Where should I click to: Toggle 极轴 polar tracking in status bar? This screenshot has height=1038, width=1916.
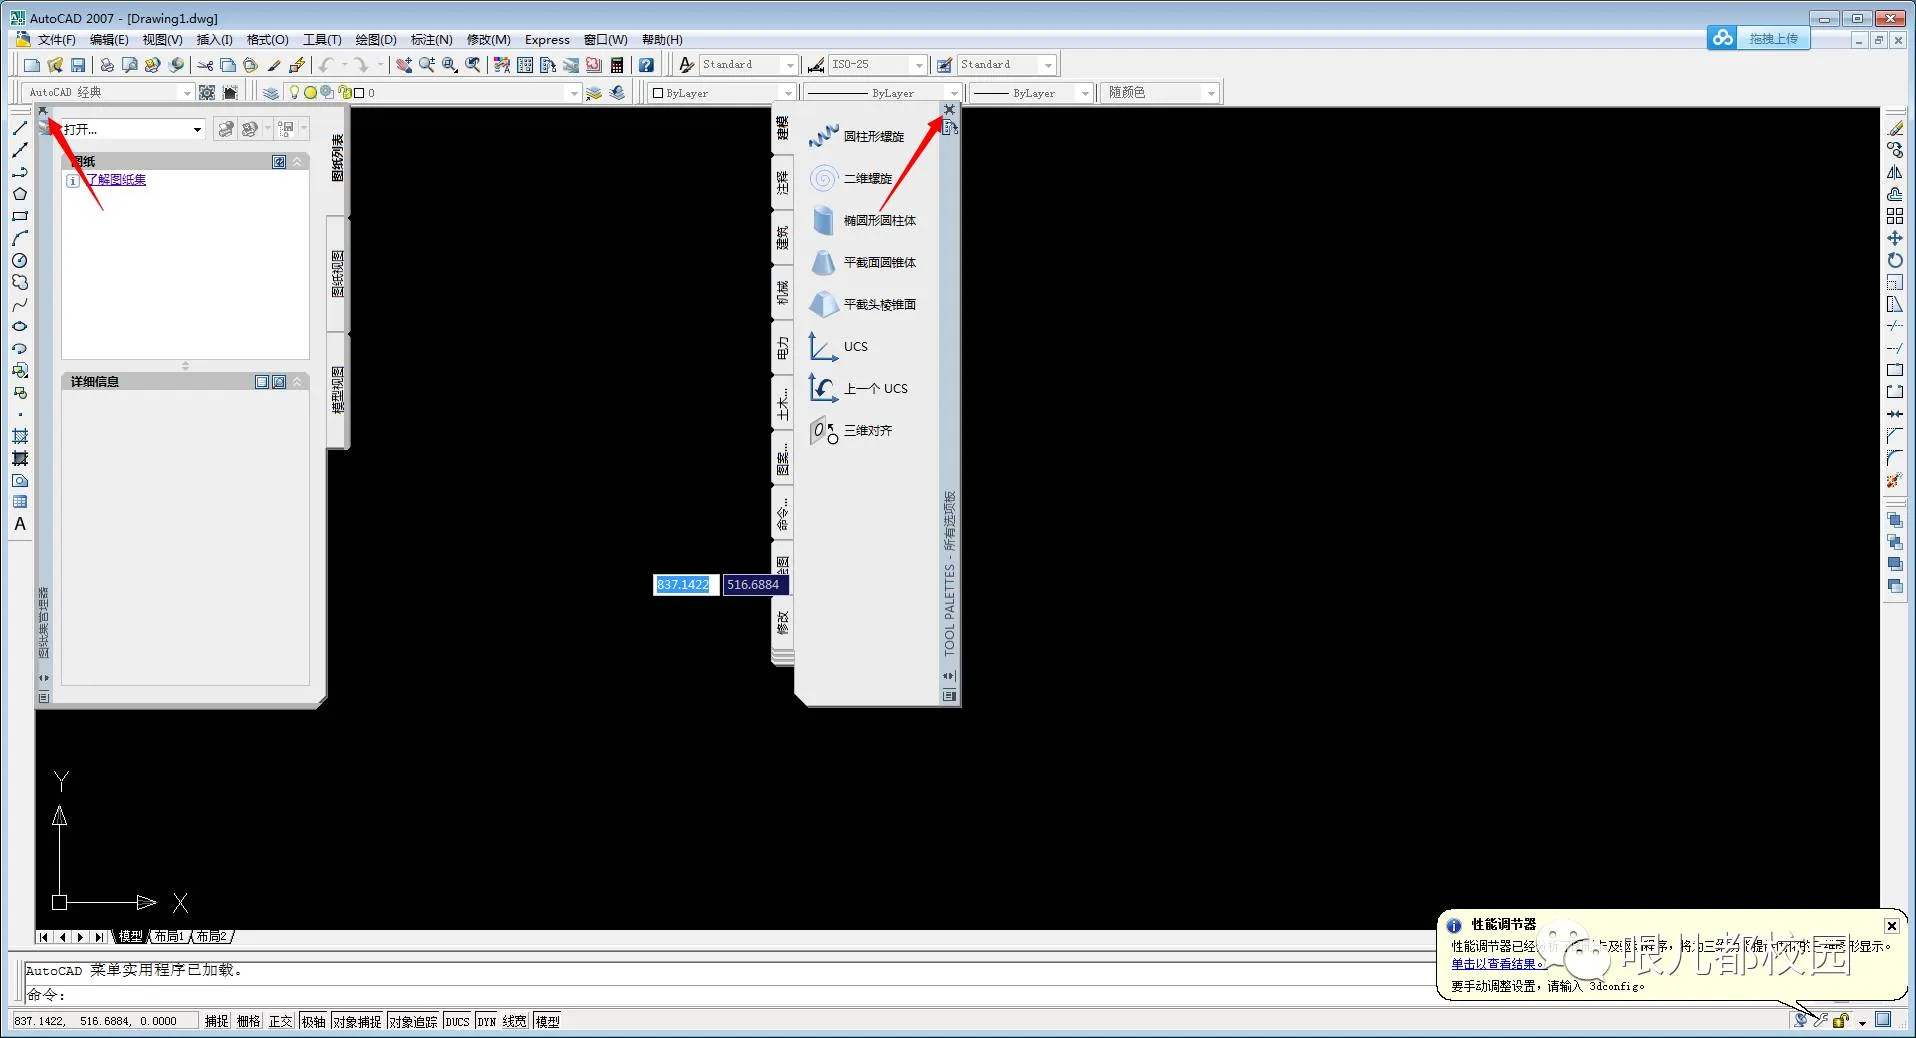(x=314, y=1021)
